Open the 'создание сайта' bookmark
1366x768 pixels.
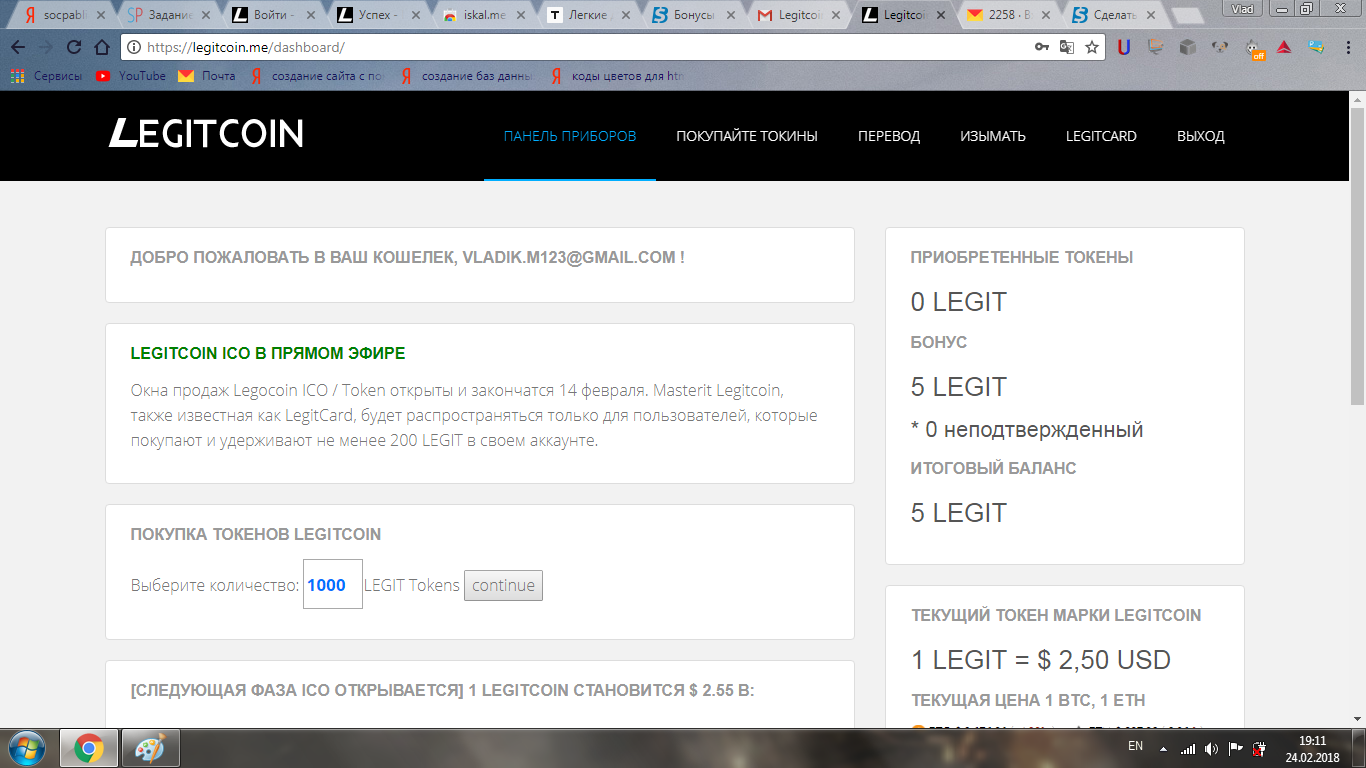[318, 76]
